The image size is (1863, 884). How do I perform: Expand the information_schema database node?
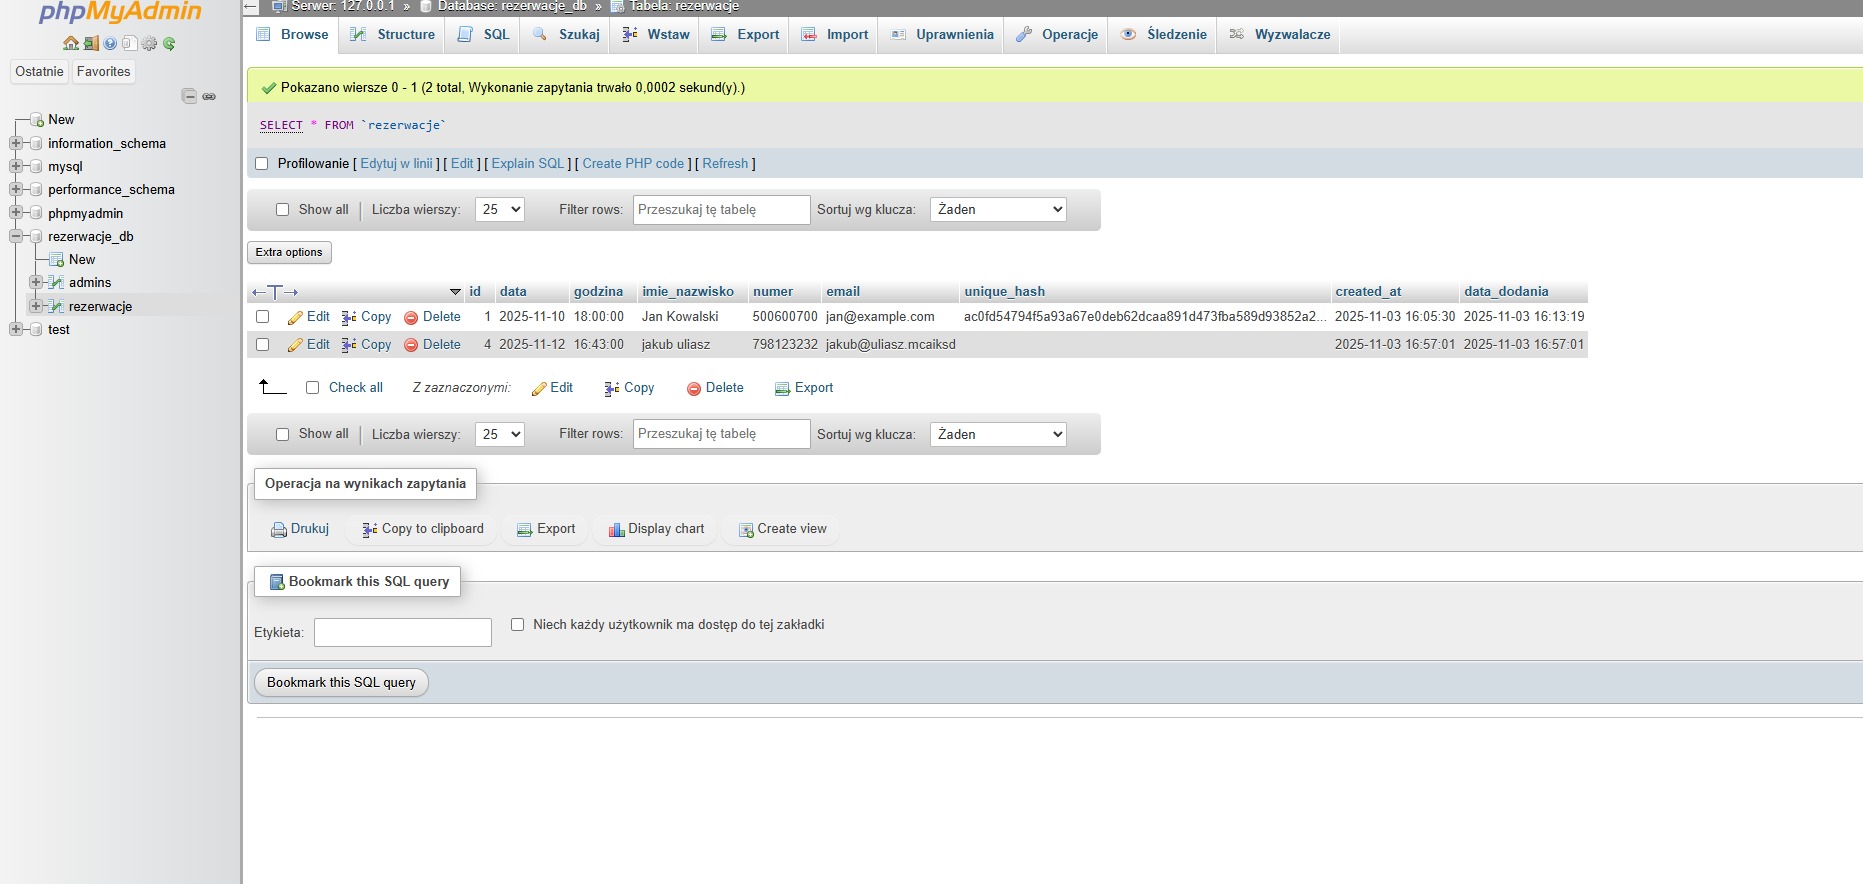[x=16, y=143]
